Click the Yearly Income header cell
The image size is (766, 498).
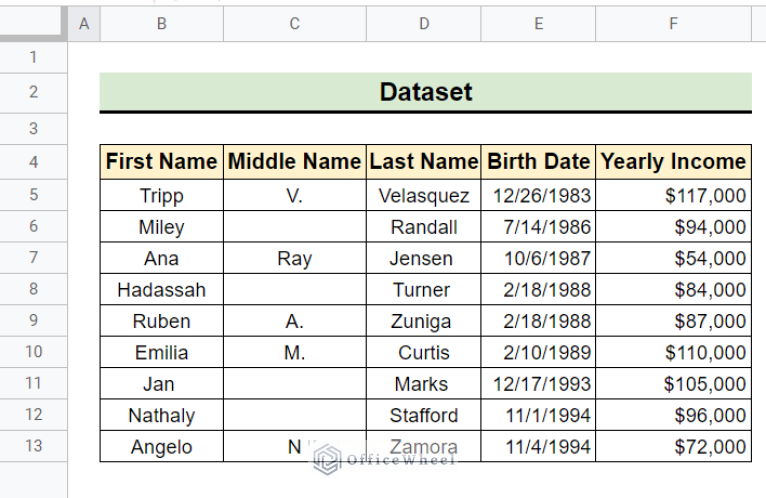[673, 162]
